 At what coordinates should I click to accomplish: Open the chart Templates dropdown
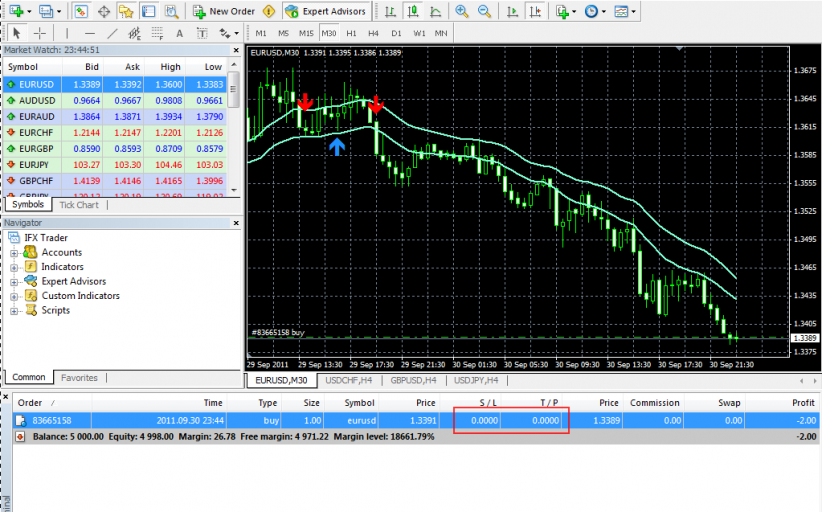[x=625, y=12]
